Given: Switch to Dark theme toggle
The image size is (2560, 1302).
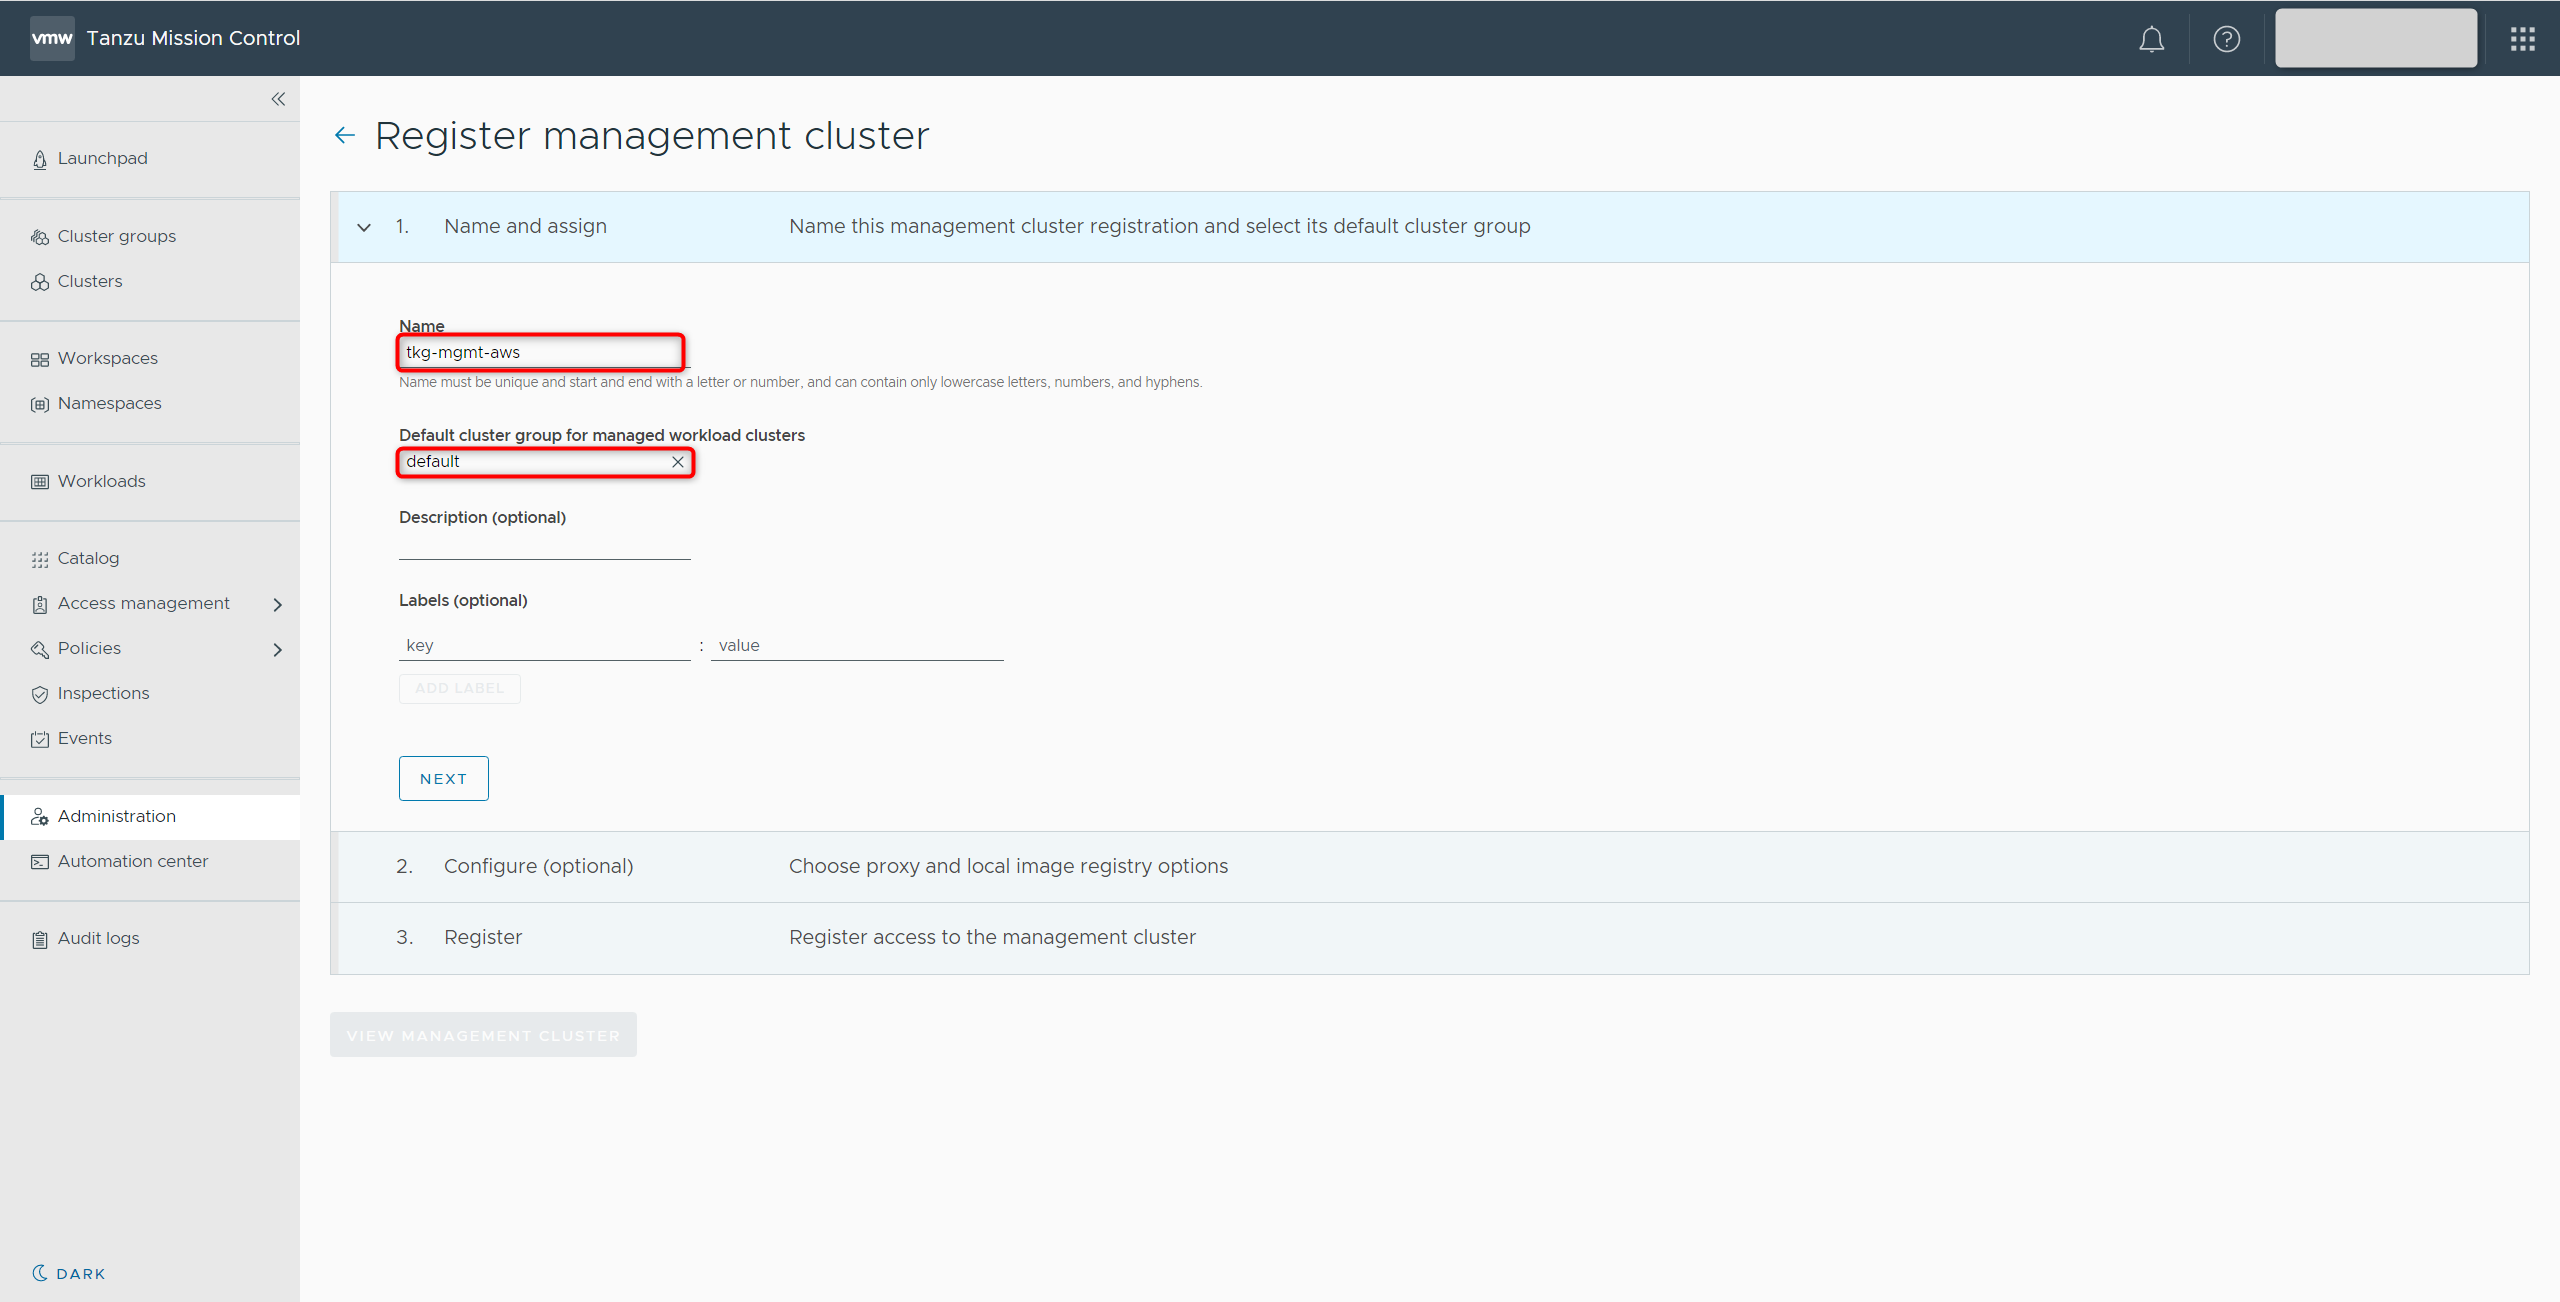Looking at the screenshot, I should pyautogui.click(x=68, y=1273).
